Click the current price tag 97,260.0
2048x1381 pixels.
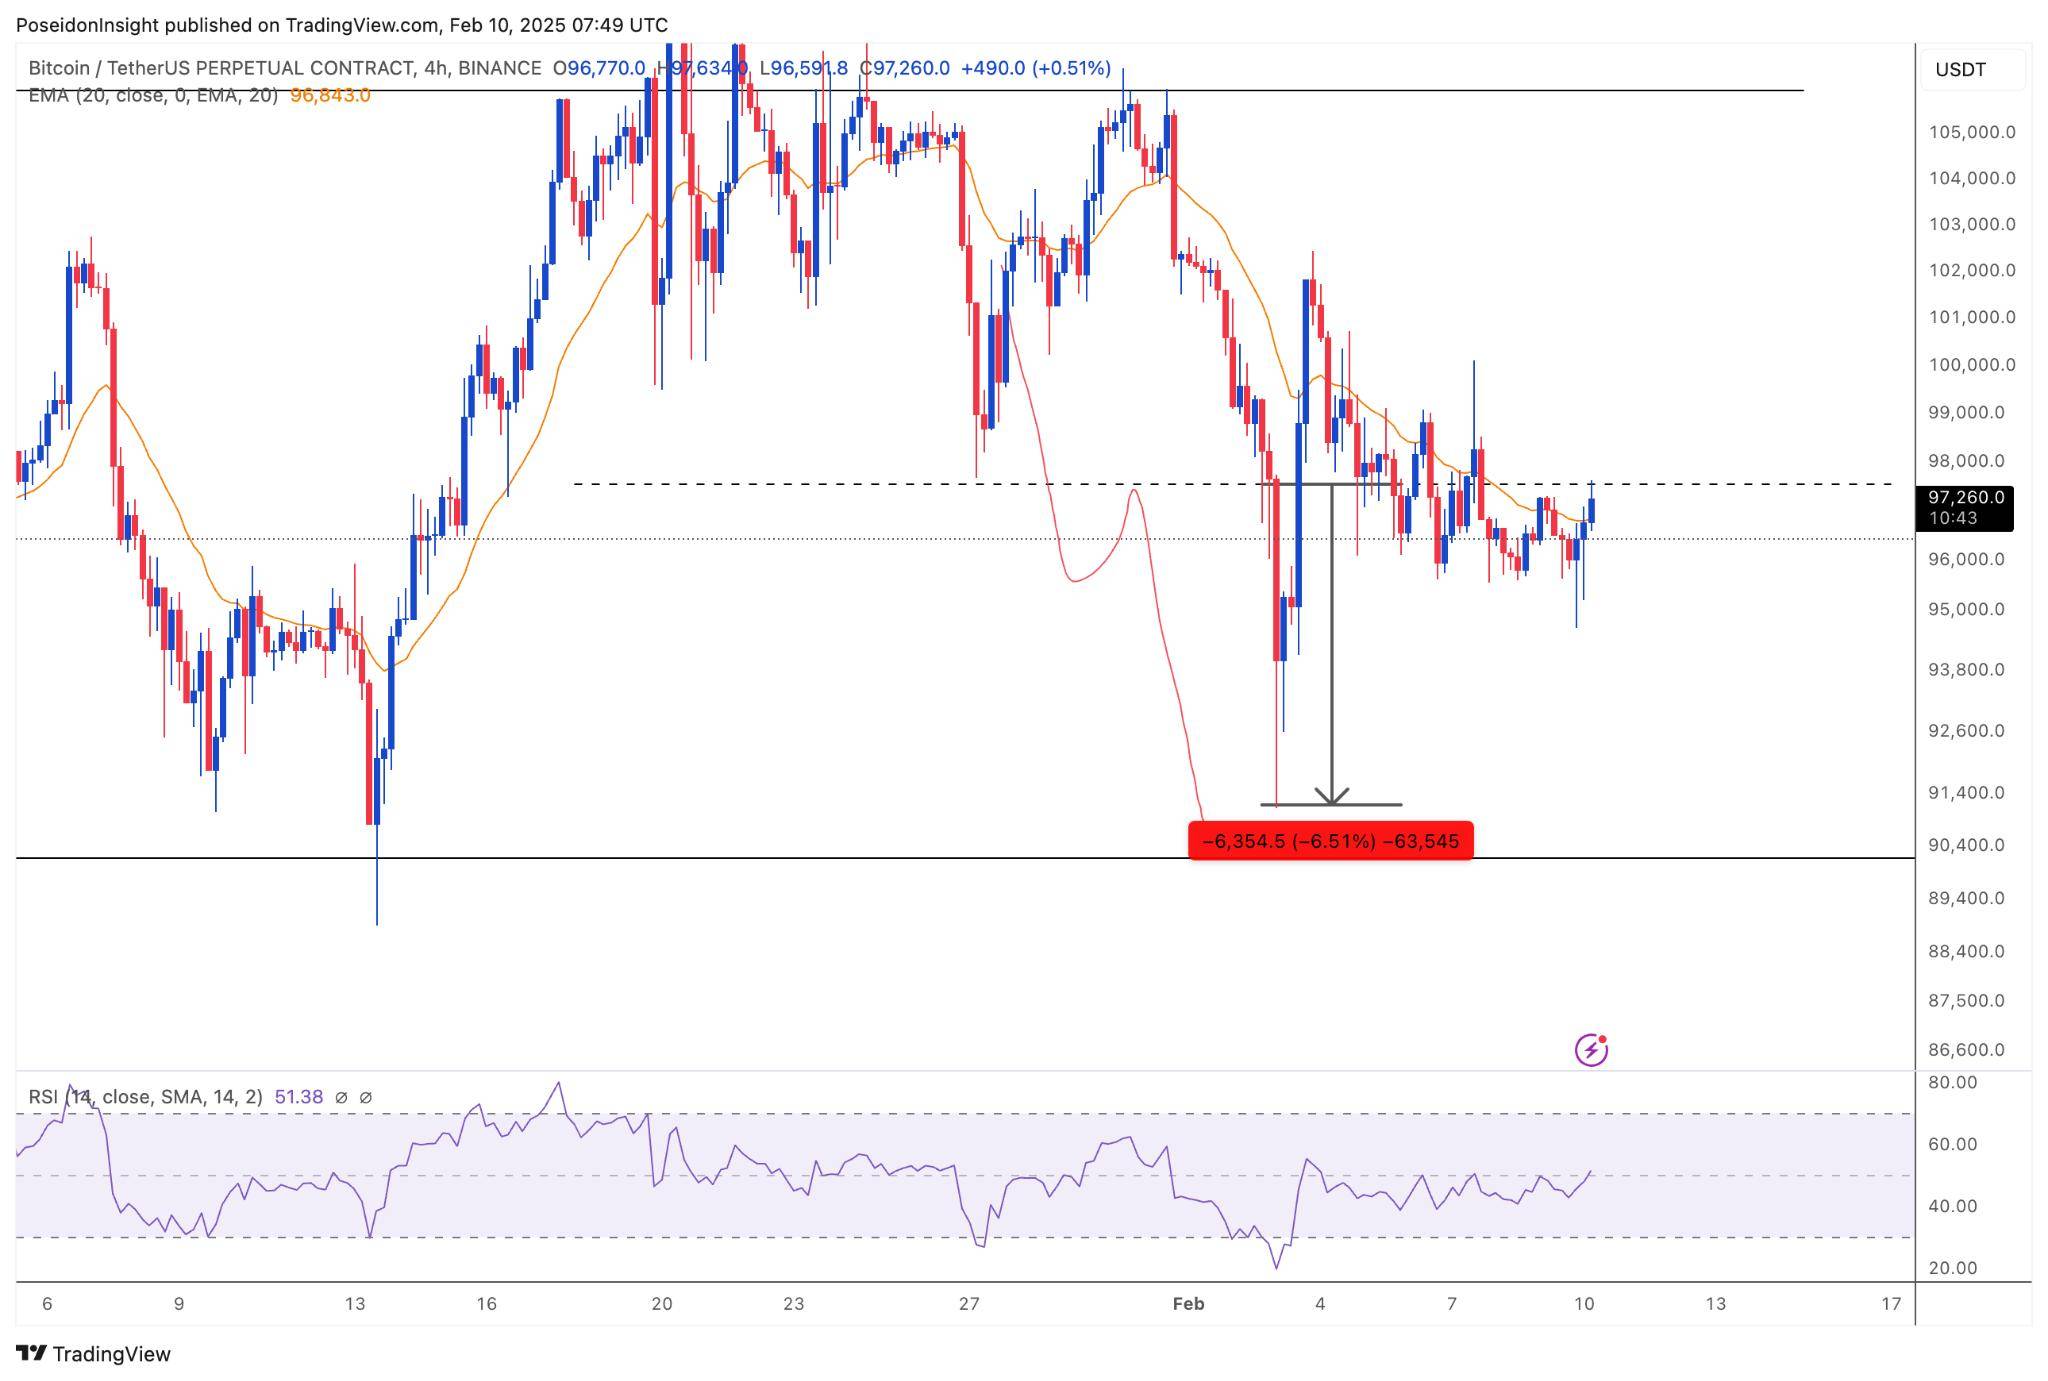pyautogui.click(x=1964, y=507)
